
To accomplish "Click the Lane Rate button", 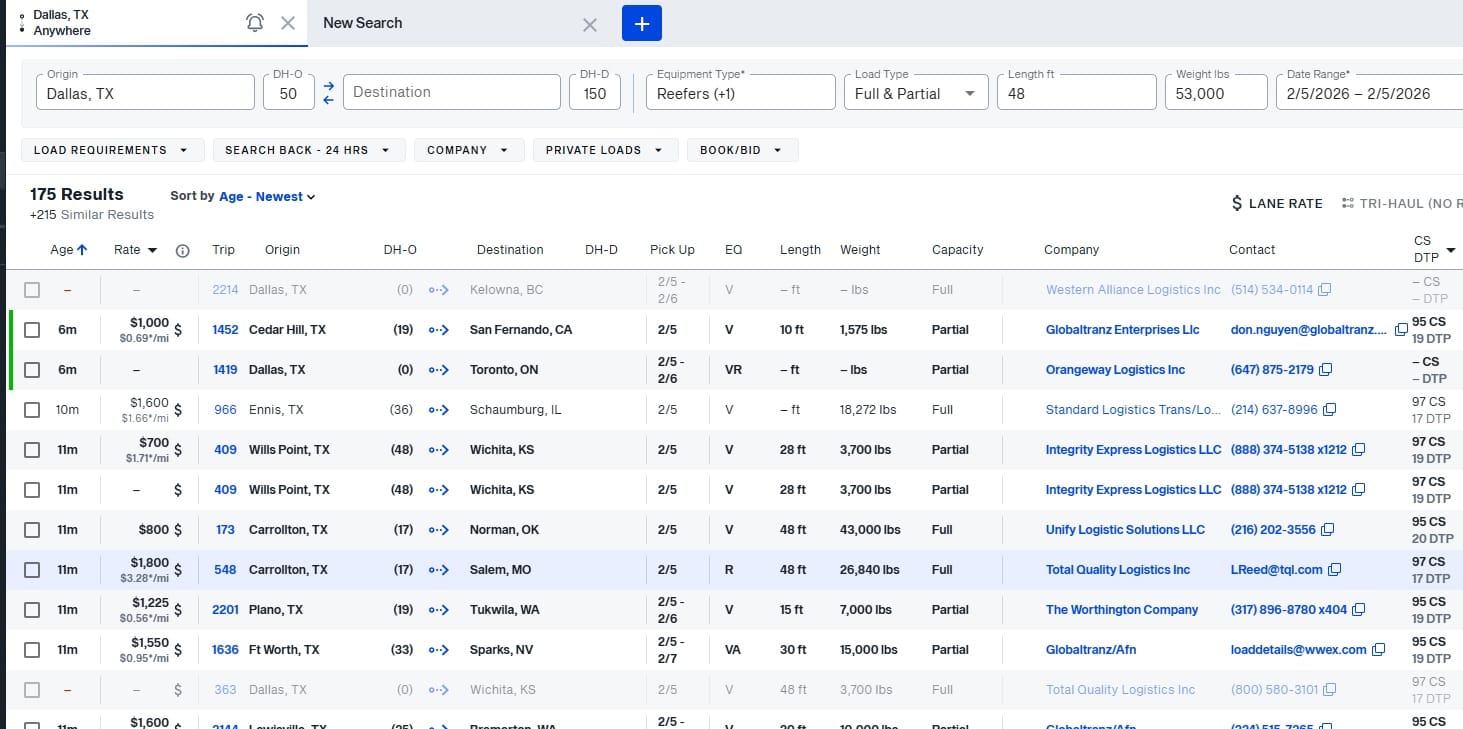I will click(x=1276, y=203).
